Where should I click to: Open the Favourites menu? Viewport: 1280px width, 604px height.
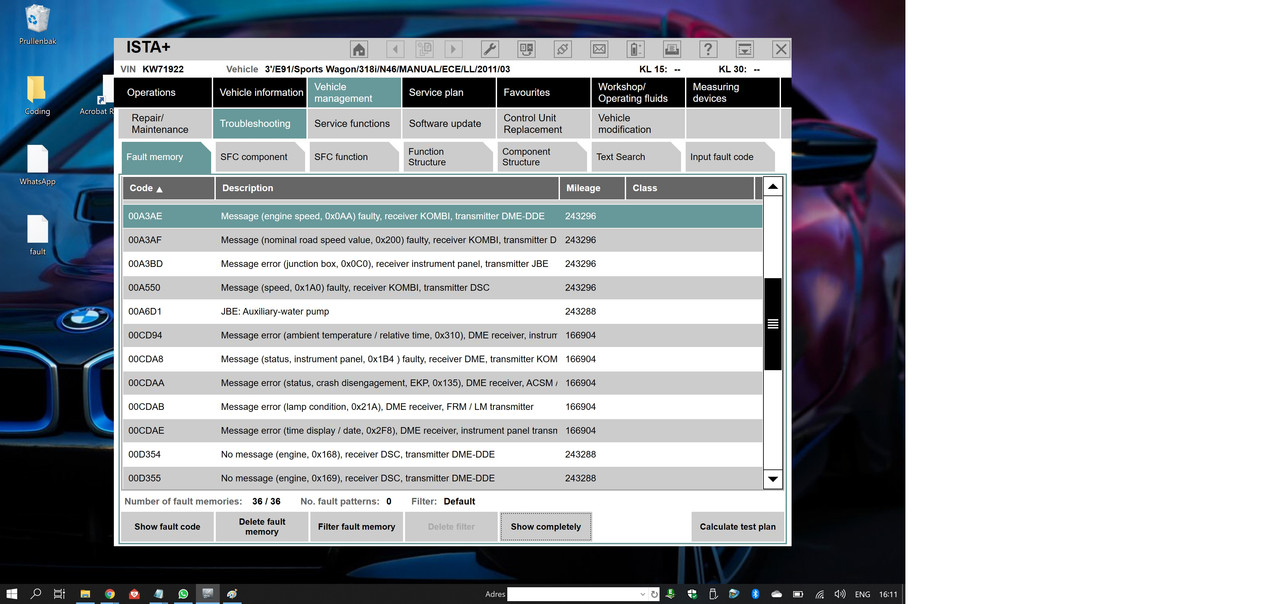coord(543,92)
